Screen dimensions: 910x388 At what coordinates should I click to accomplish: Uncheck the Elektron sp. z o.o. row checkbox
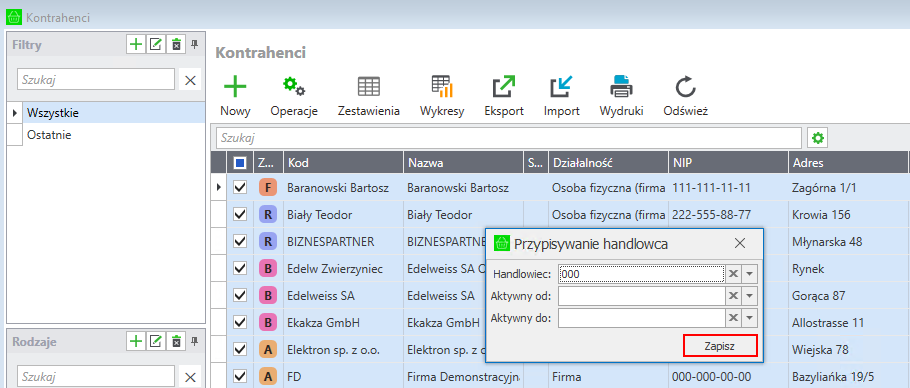(240, 349)
